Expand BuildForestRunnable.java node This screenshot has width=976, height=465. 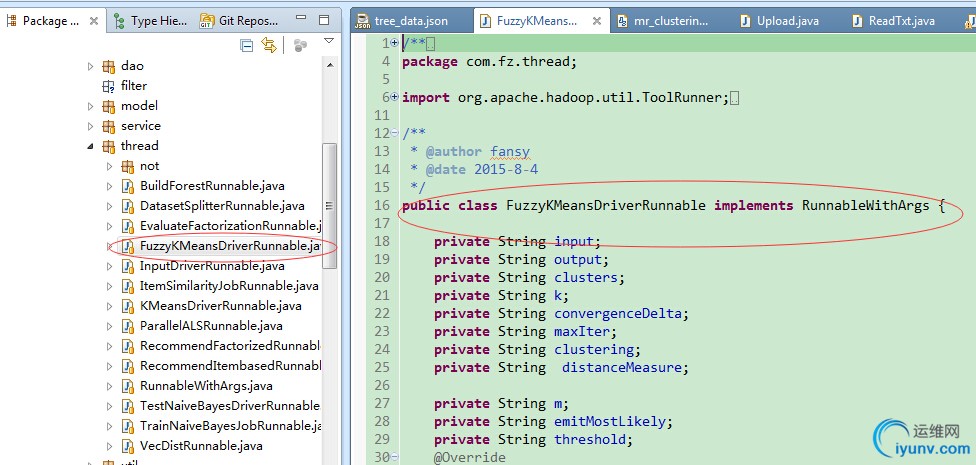click(110, 186)
